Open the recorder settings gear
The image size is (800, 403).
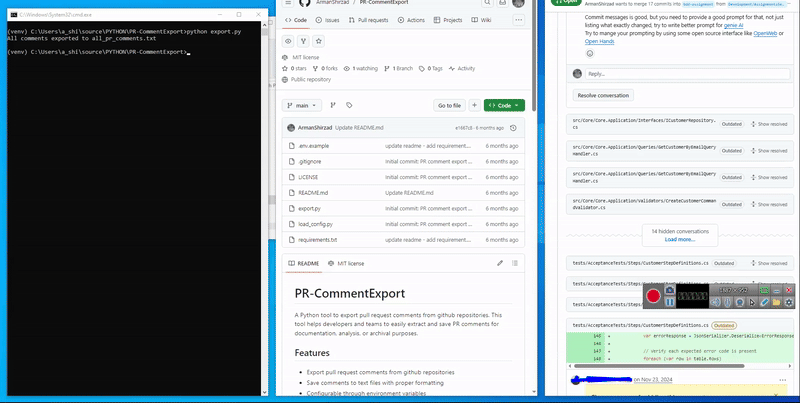tap(789, 302)
